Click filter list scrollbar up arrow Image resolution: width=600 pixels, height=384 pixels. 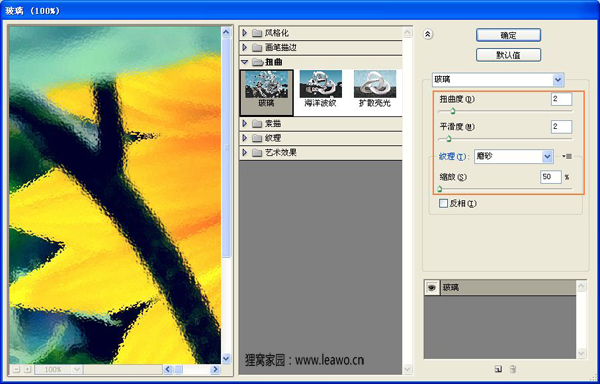[407, 33]
